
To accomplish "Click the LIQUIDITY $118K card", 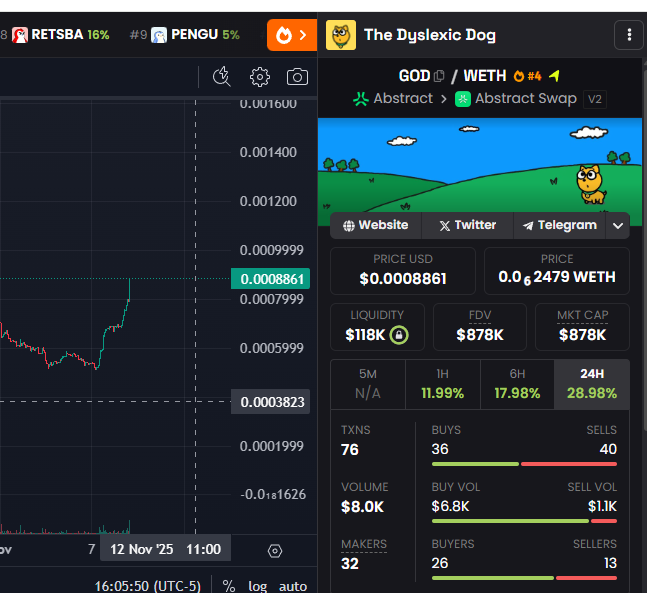I will coord(377,327).
